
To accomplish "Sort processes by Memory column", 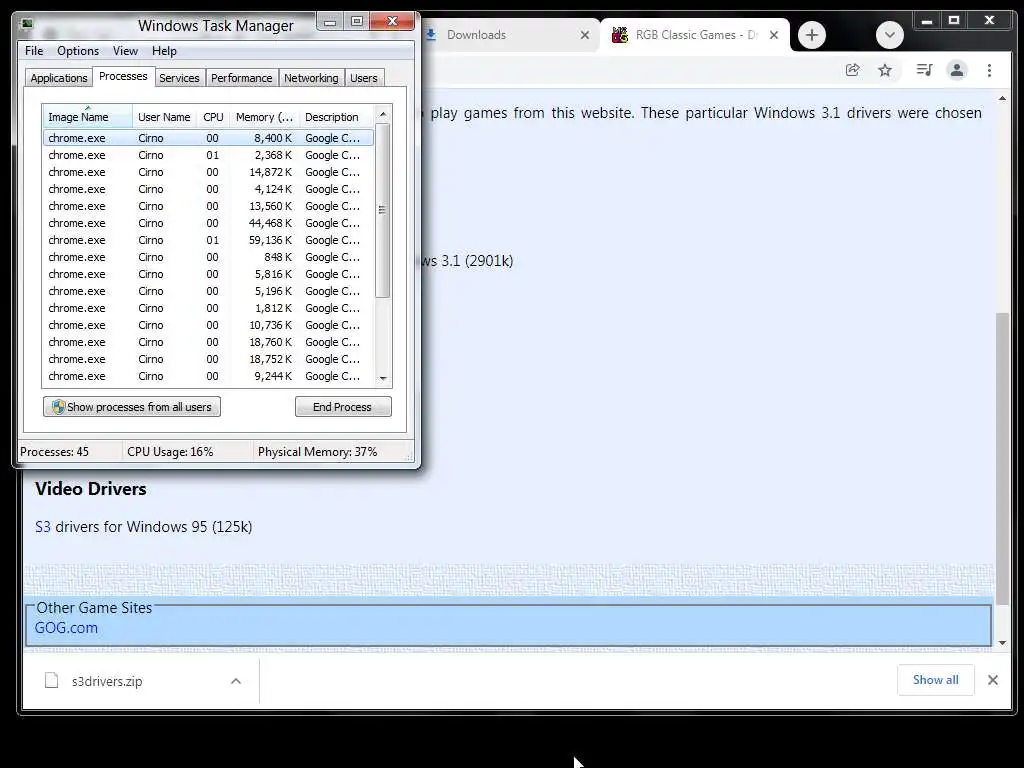I will (x=264, y=117).
